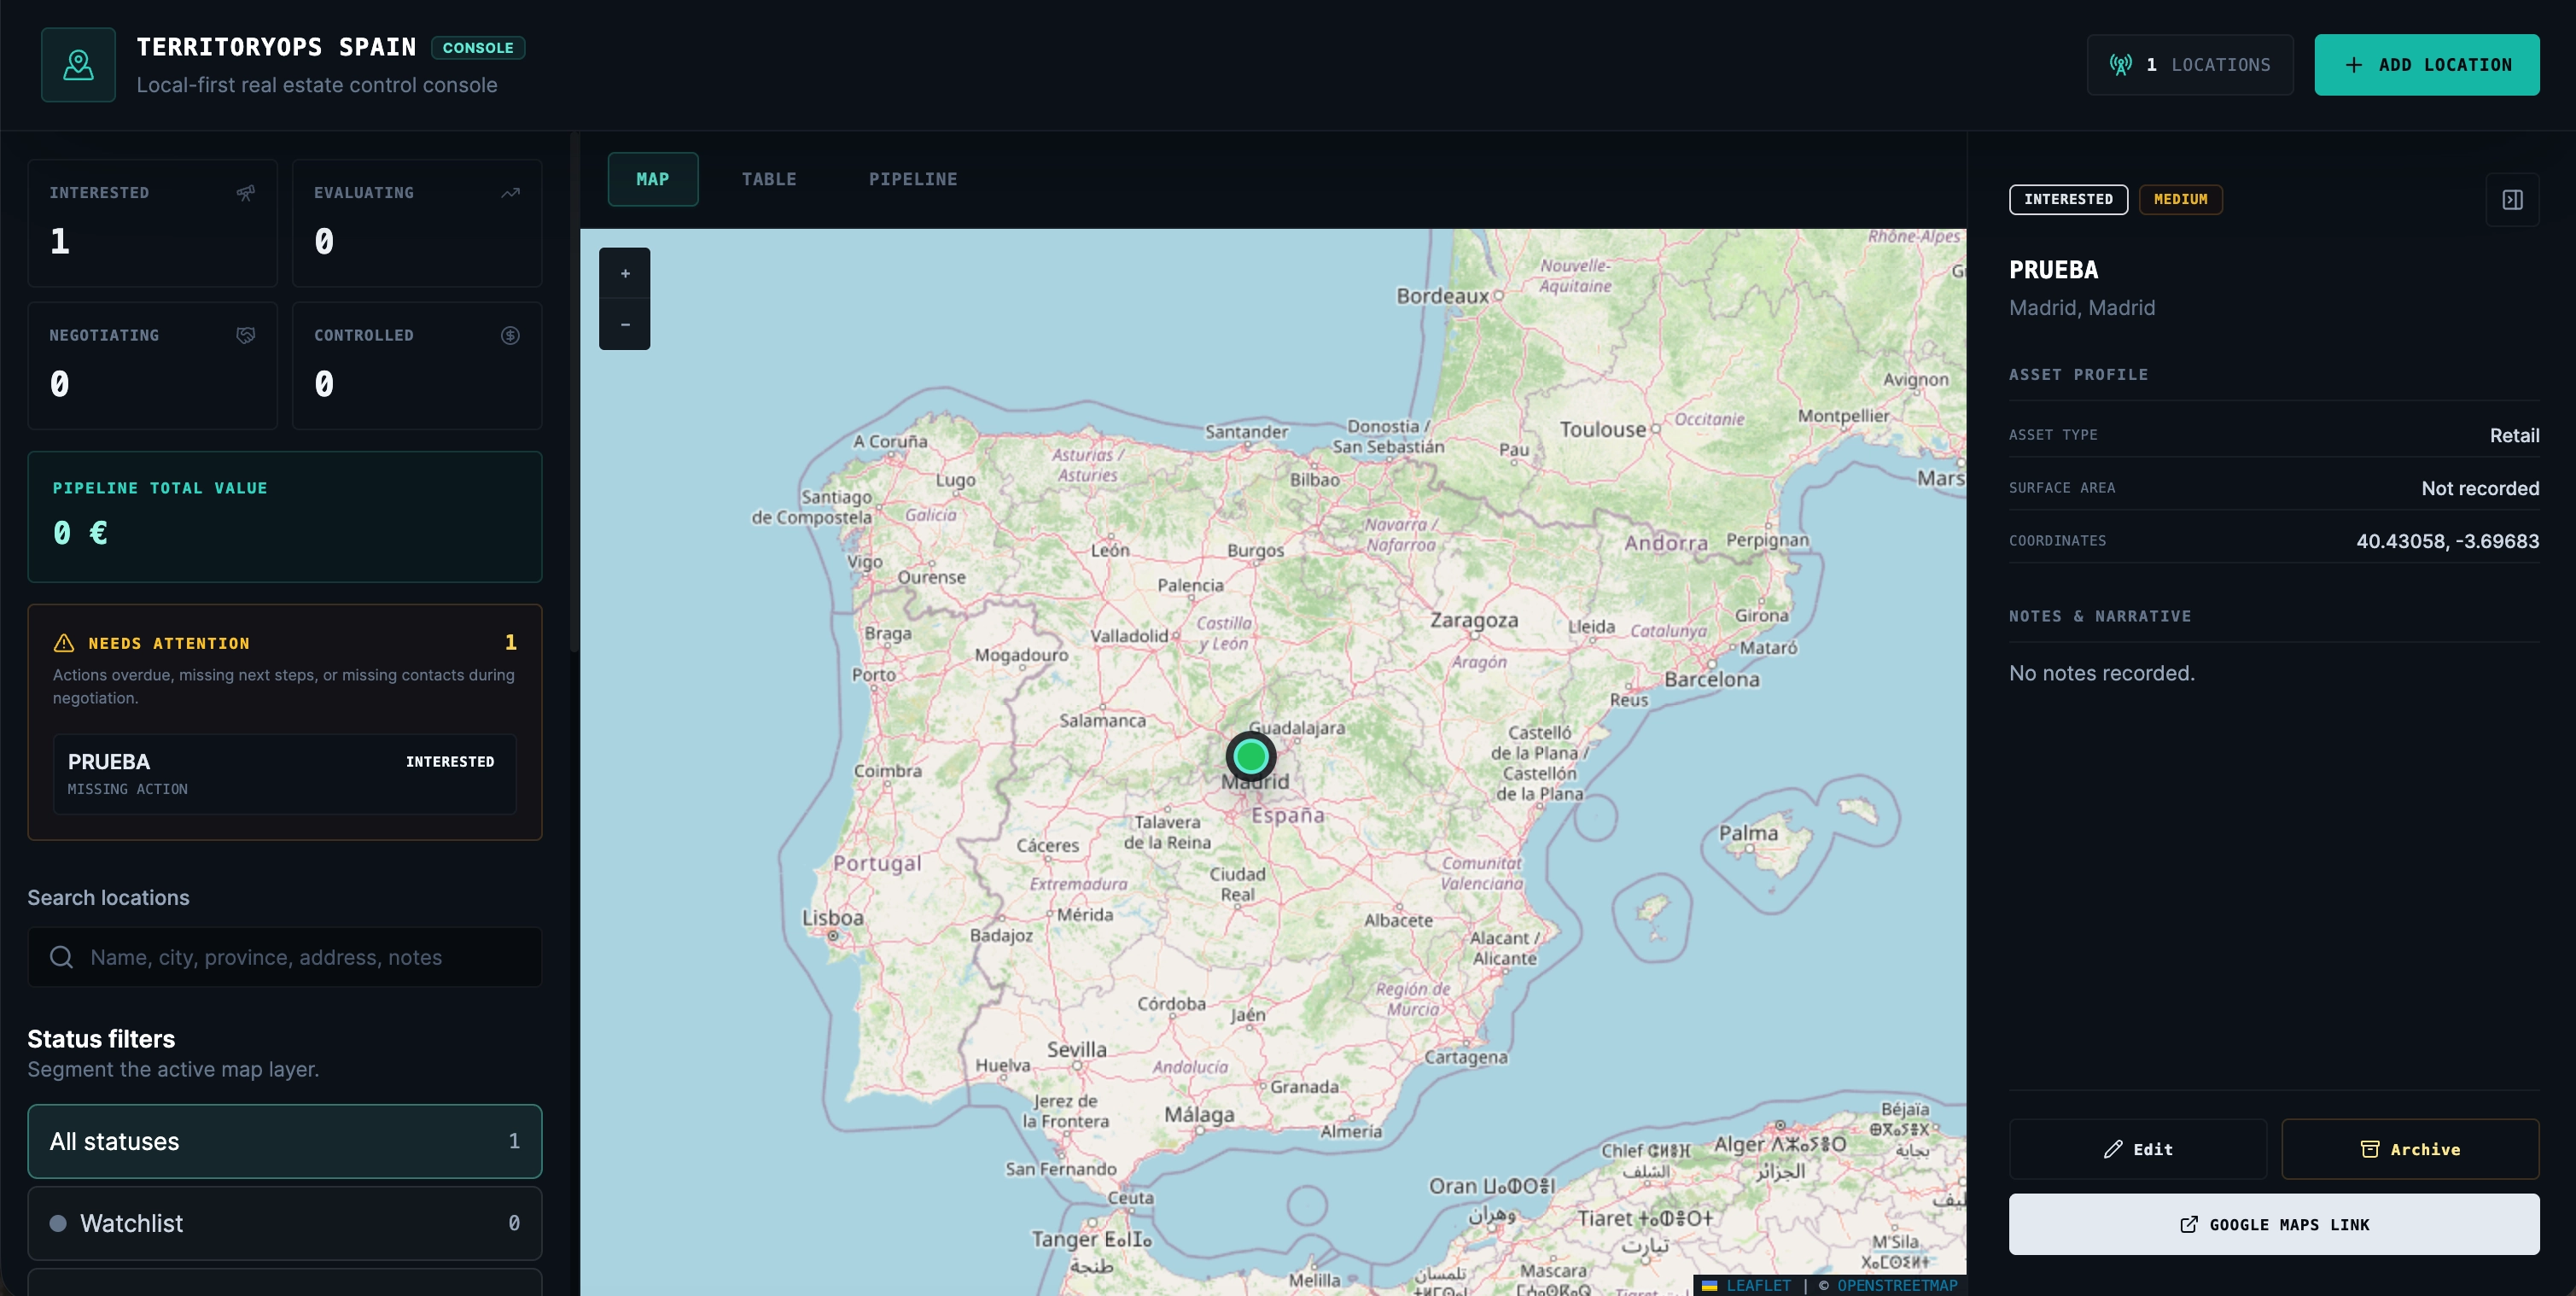Open the Google Maps link
This screenshot has height=1296, width=2576.
click(x=2274, y=1224)
